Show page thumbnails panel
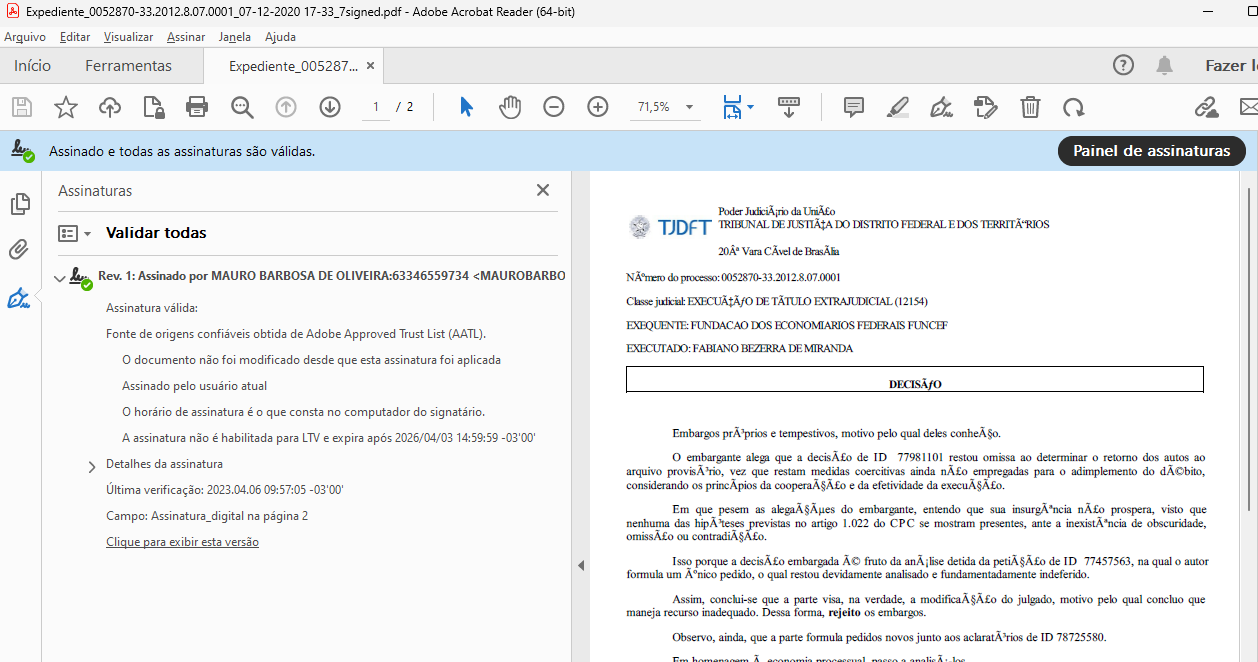Image resolution: width=1258 pixels, height=662 pixels. 19,204
